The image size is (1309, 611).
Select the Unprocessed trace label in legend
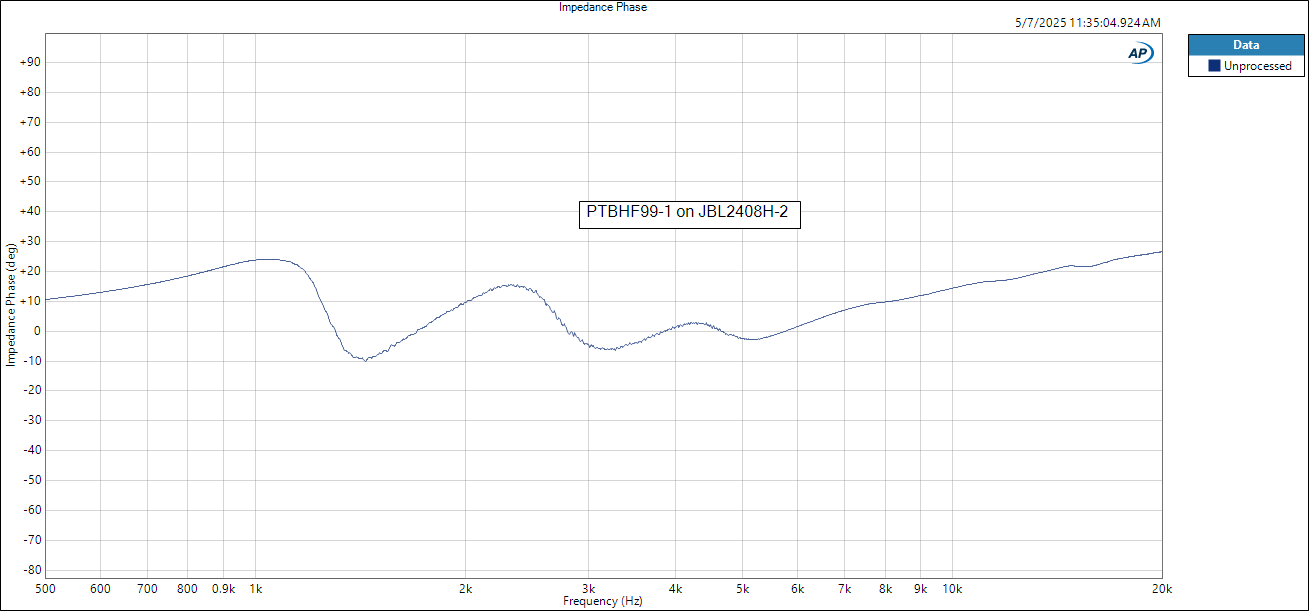point(1257,66)
